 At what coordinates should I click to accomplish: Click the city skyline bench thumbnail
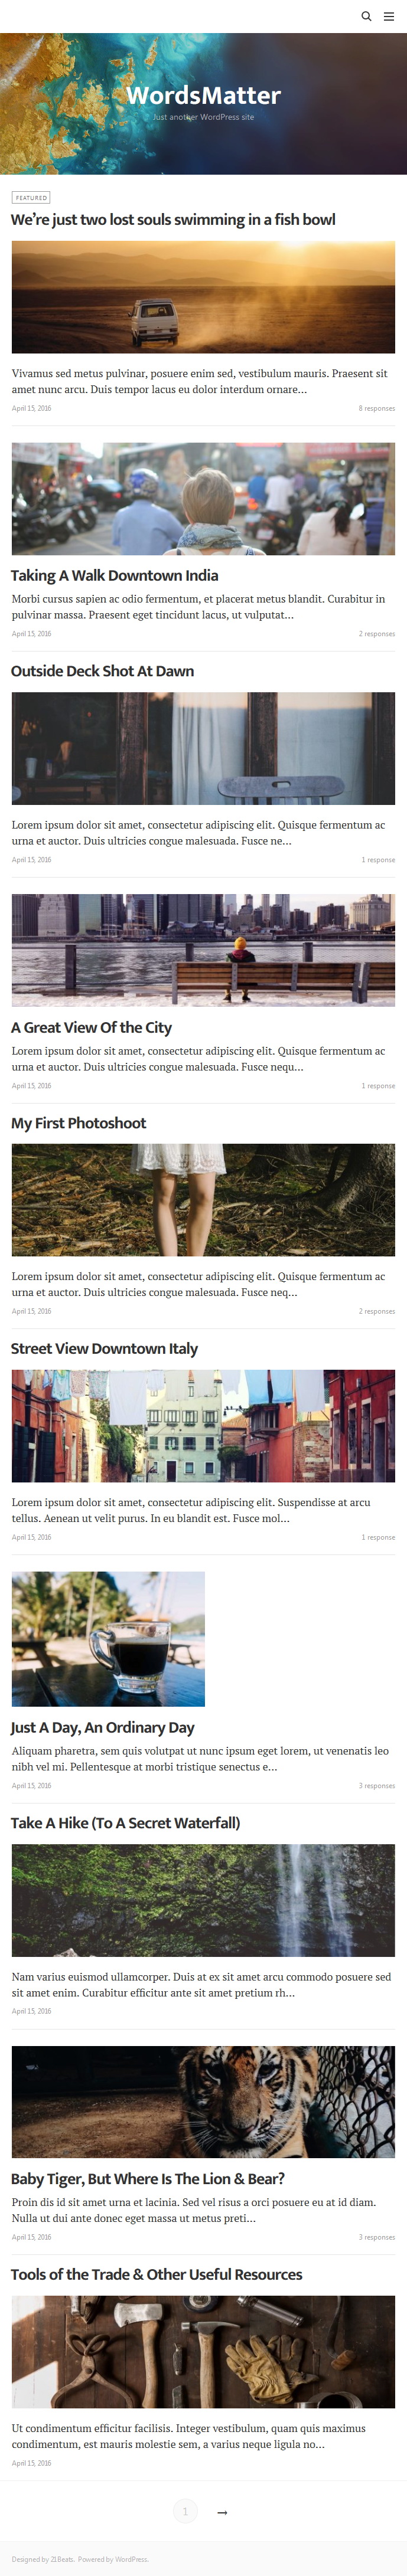(203, 950)
